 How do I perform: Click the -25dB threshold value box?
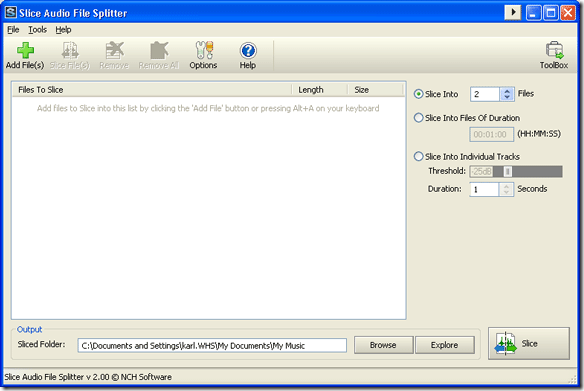click(x=481, y=171)
